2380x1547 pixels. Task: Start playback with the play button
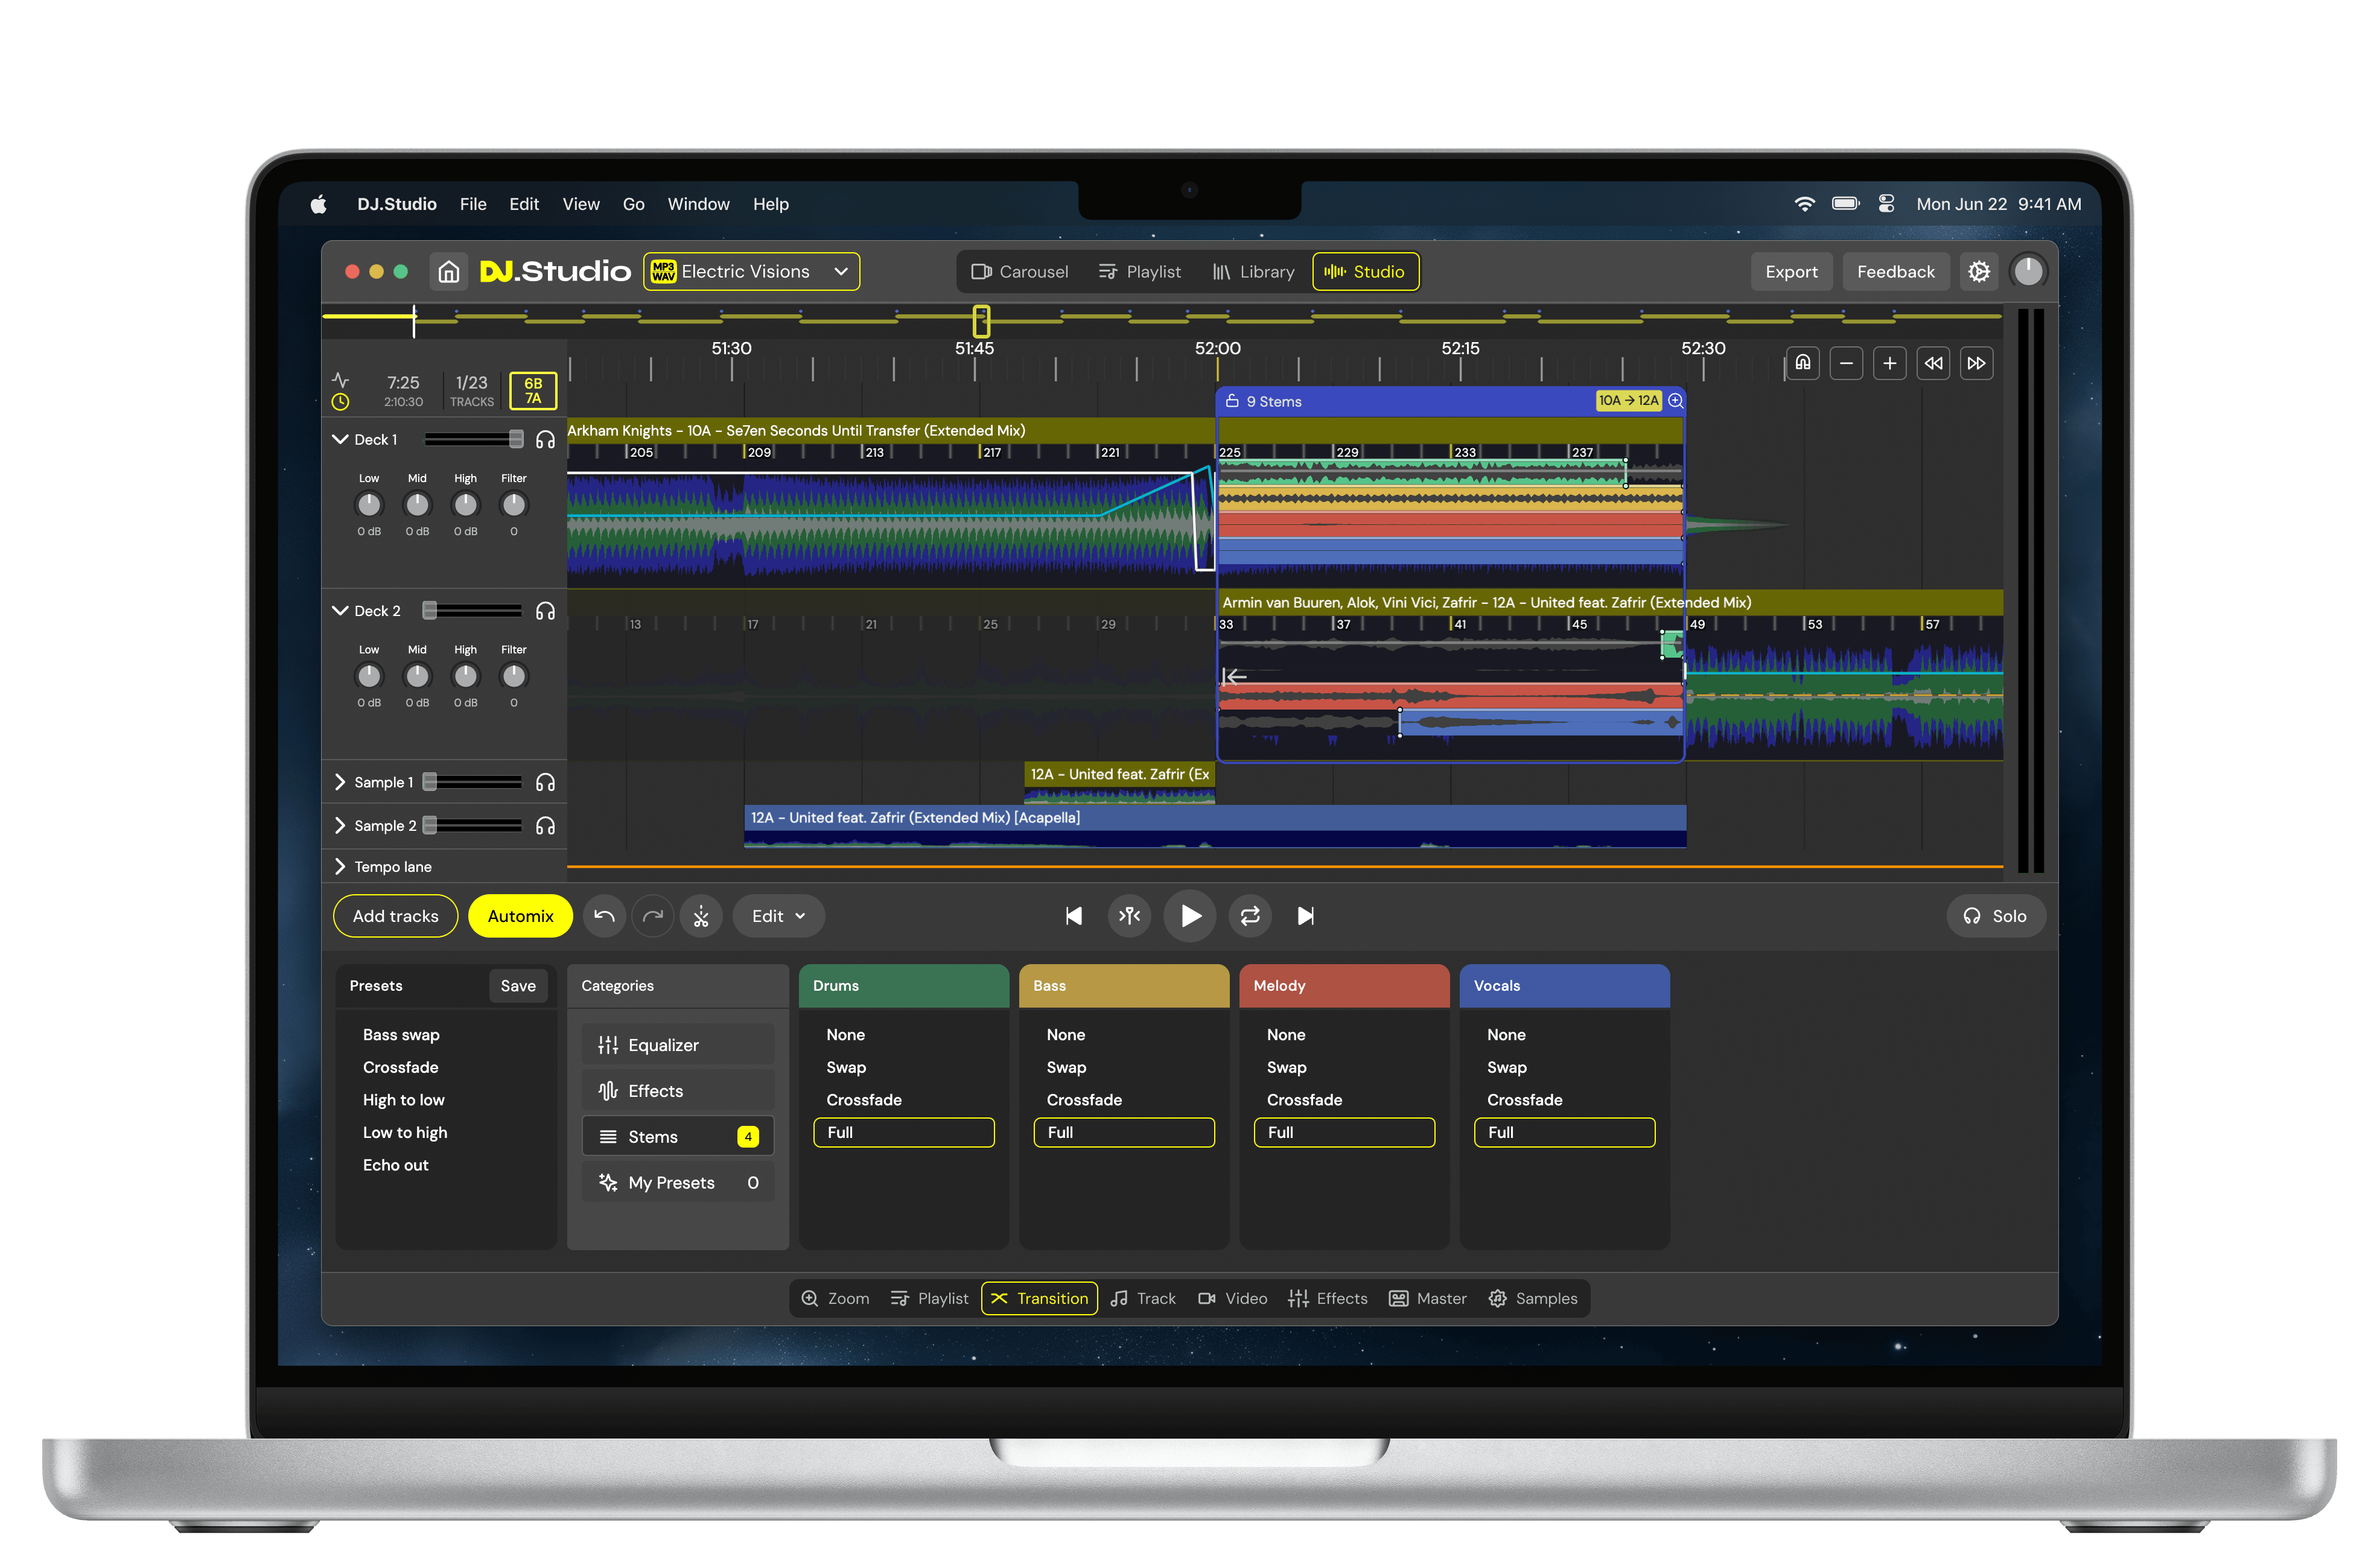pos(1190,916)
